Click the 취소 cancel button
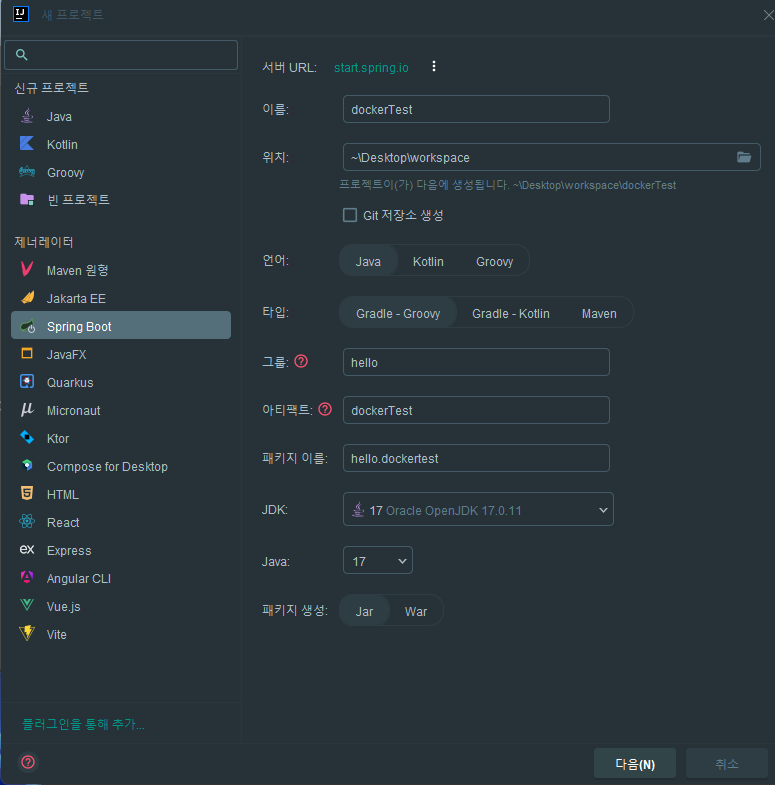Viewport: 775px width, 785px height. pyautogui.click(x=726, y=763)
